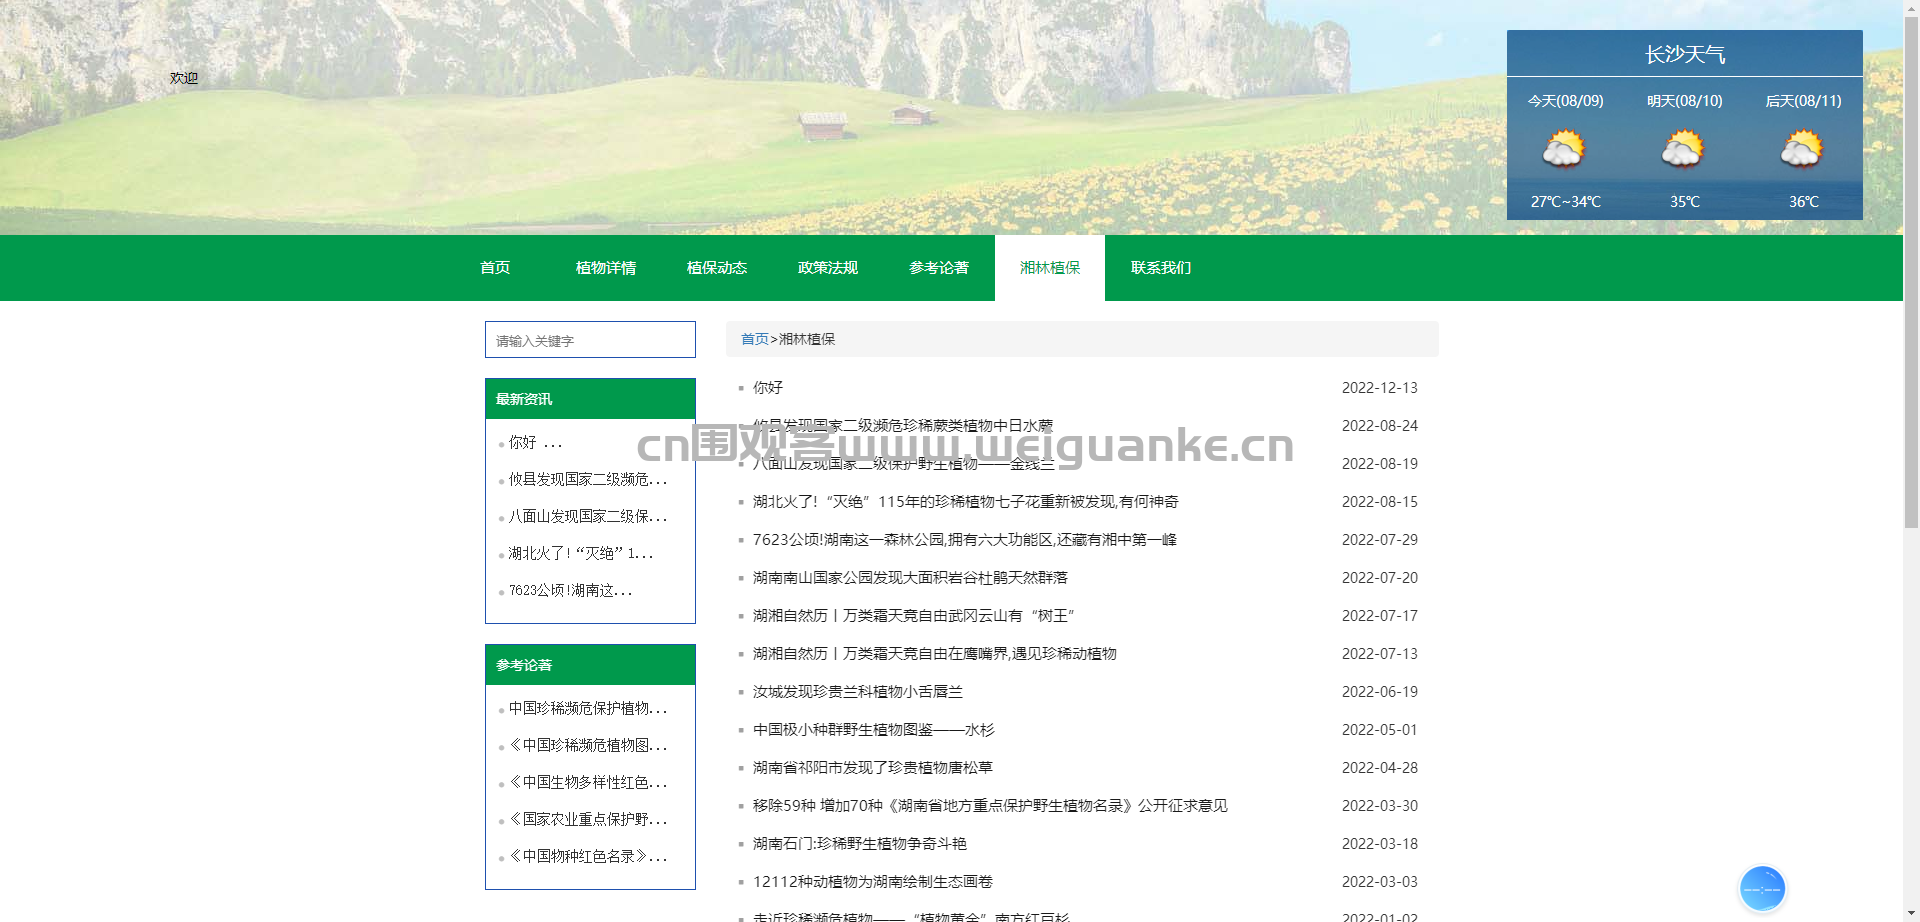The height and width of the screenshot is (922, 1920).
Task: Open the 联系我们 page
Action: [x=1161, y=268]
